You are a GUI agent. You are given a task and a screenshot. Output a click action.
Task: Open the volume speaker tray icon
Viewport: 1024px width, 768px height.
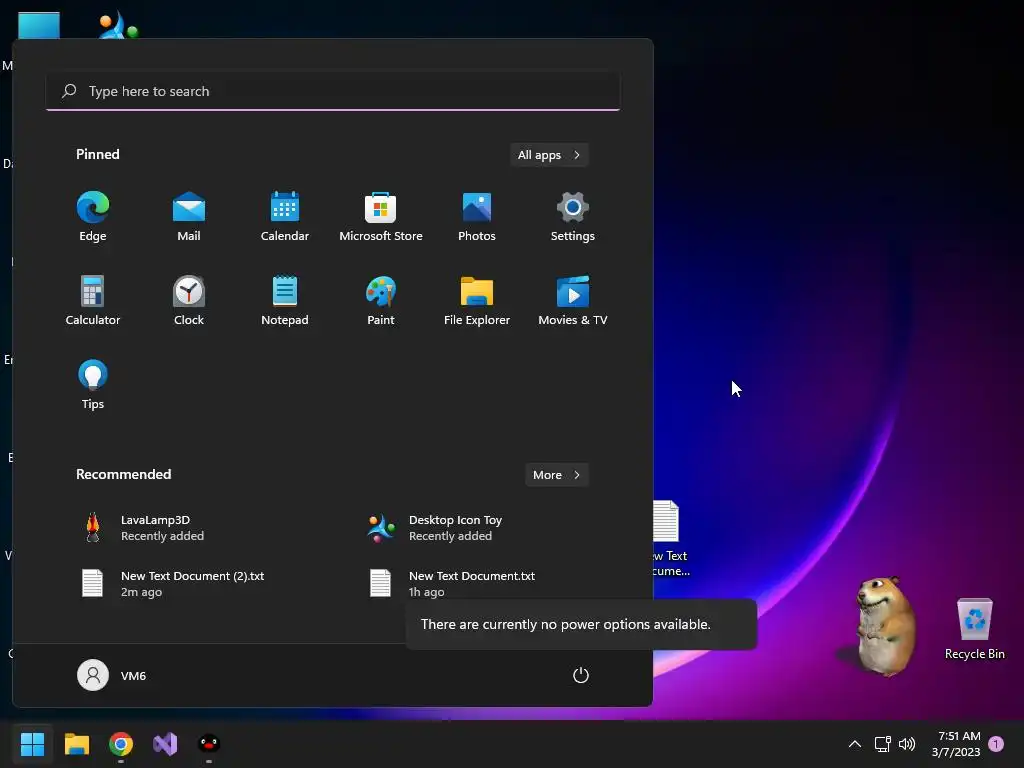906,743
